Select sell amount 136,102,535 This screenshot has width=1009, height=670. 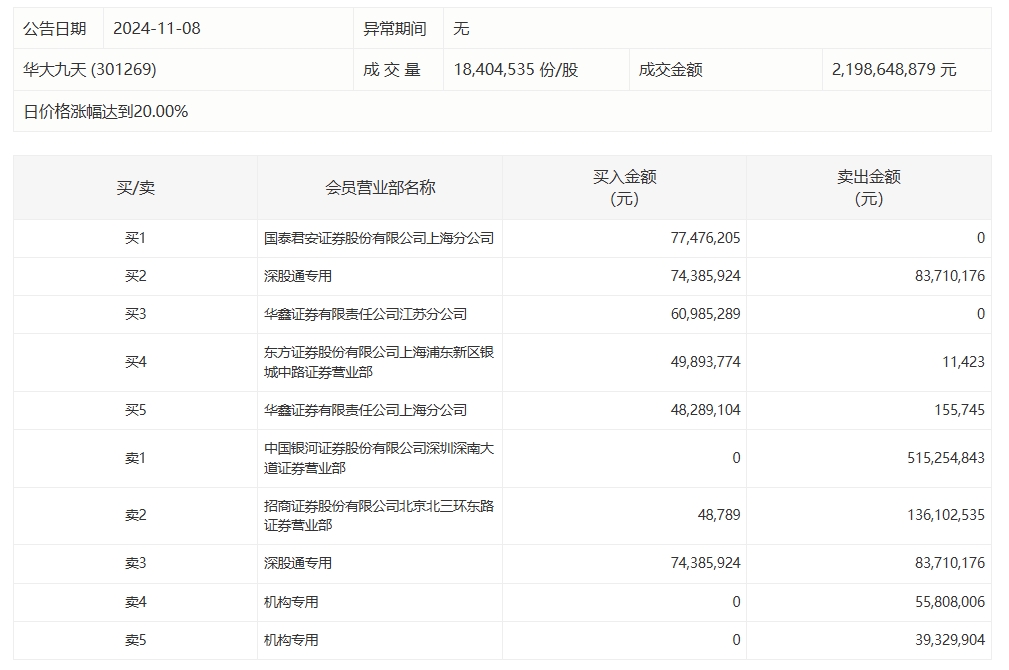(x=946, y=516)
